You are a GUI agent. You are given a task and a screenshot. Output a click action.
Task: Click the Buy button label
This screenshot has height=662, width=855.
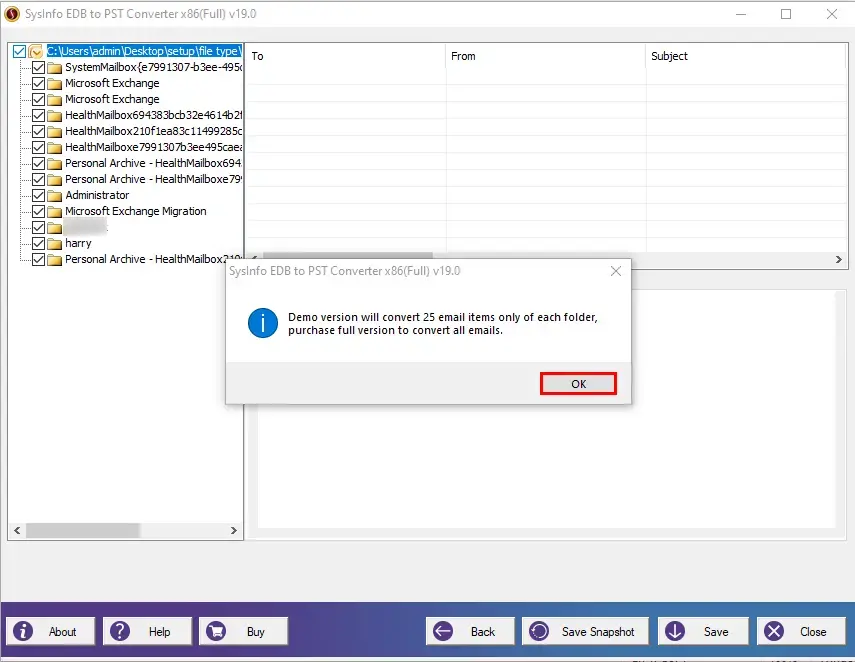click(256, 631)
